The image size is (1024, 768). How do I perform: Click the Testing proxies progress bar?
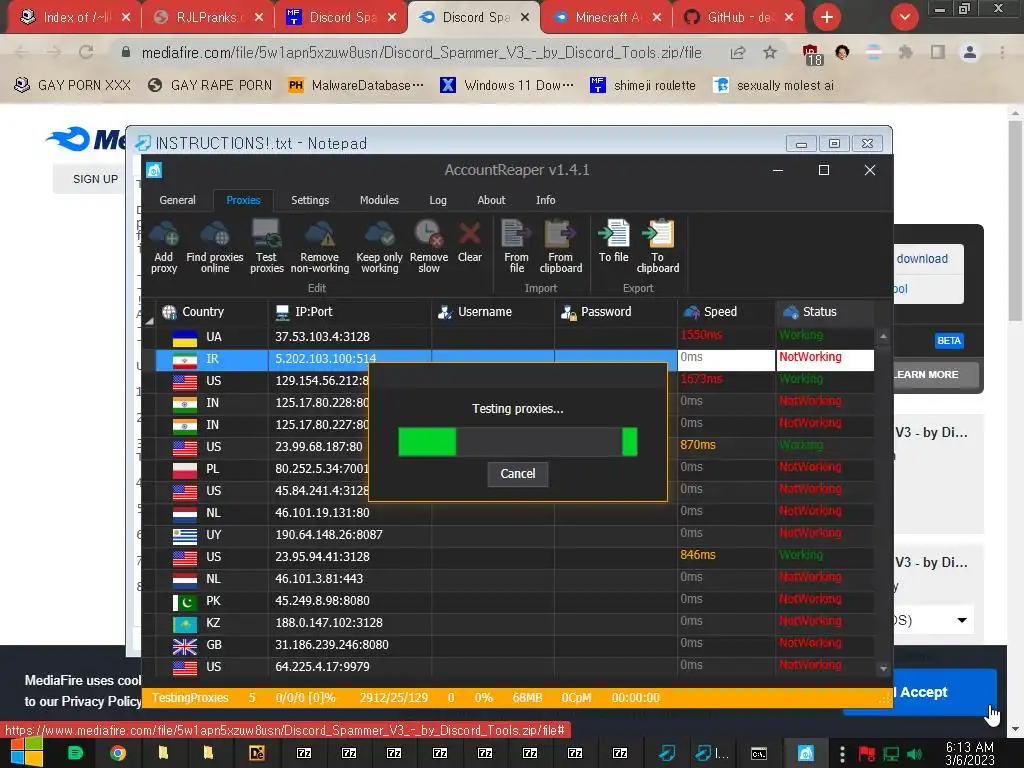(x=518, y=441)
